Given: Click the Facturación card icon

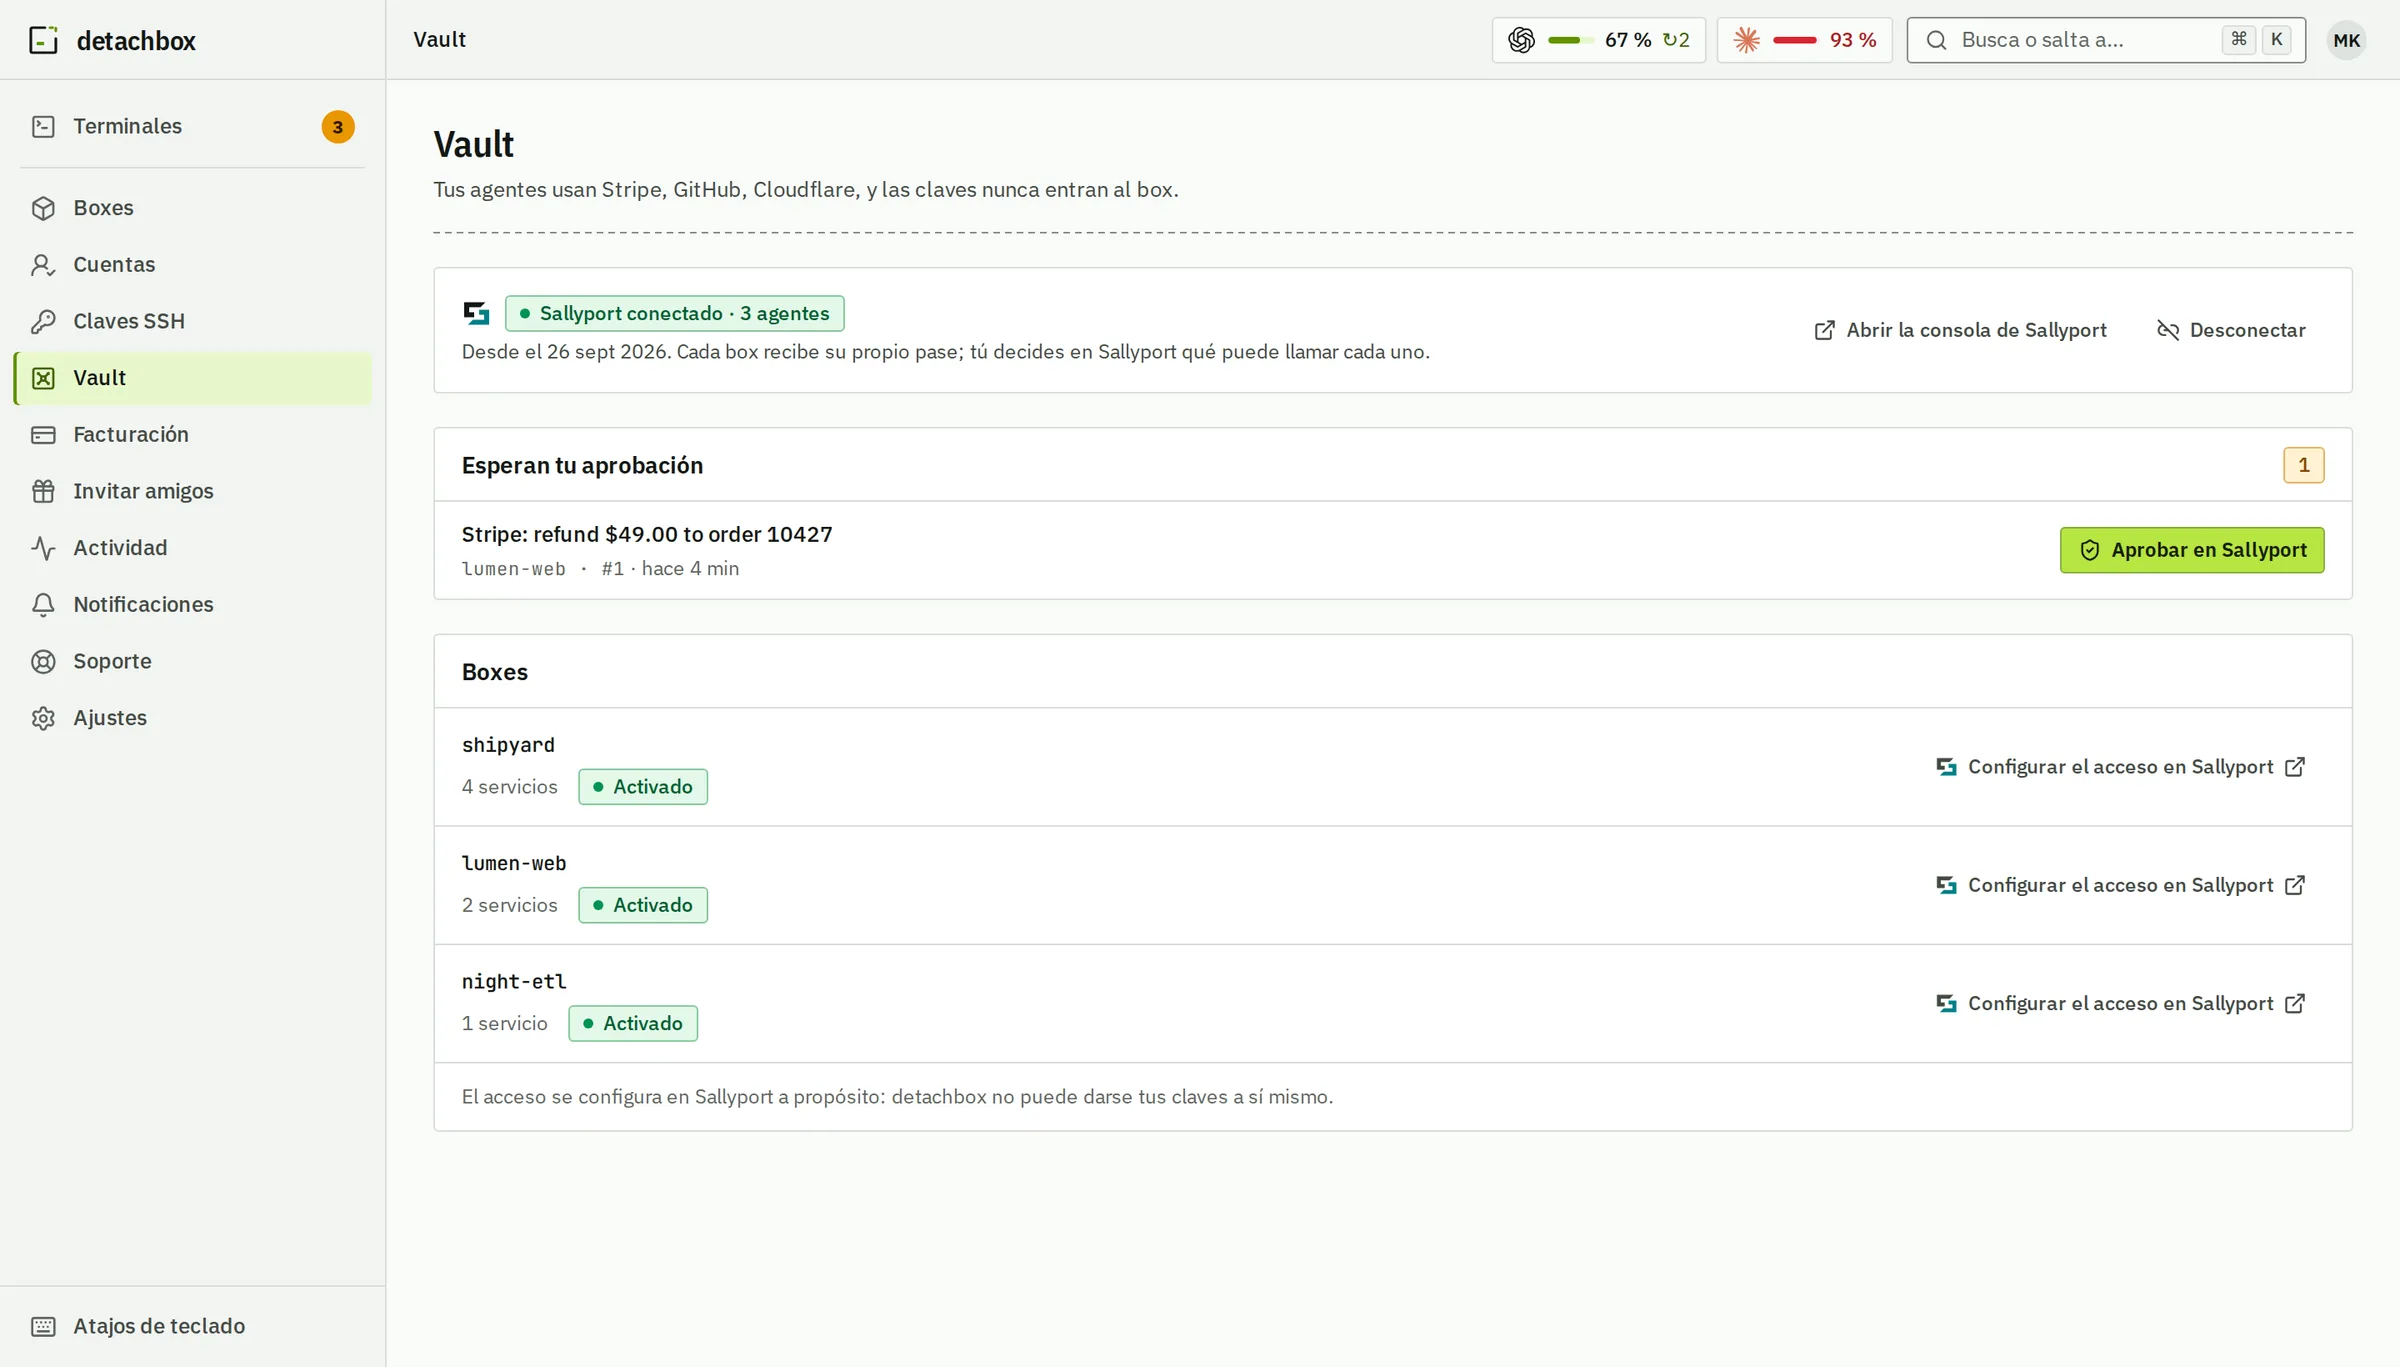Looking at the screenshot, I should (x=43, y=435).
